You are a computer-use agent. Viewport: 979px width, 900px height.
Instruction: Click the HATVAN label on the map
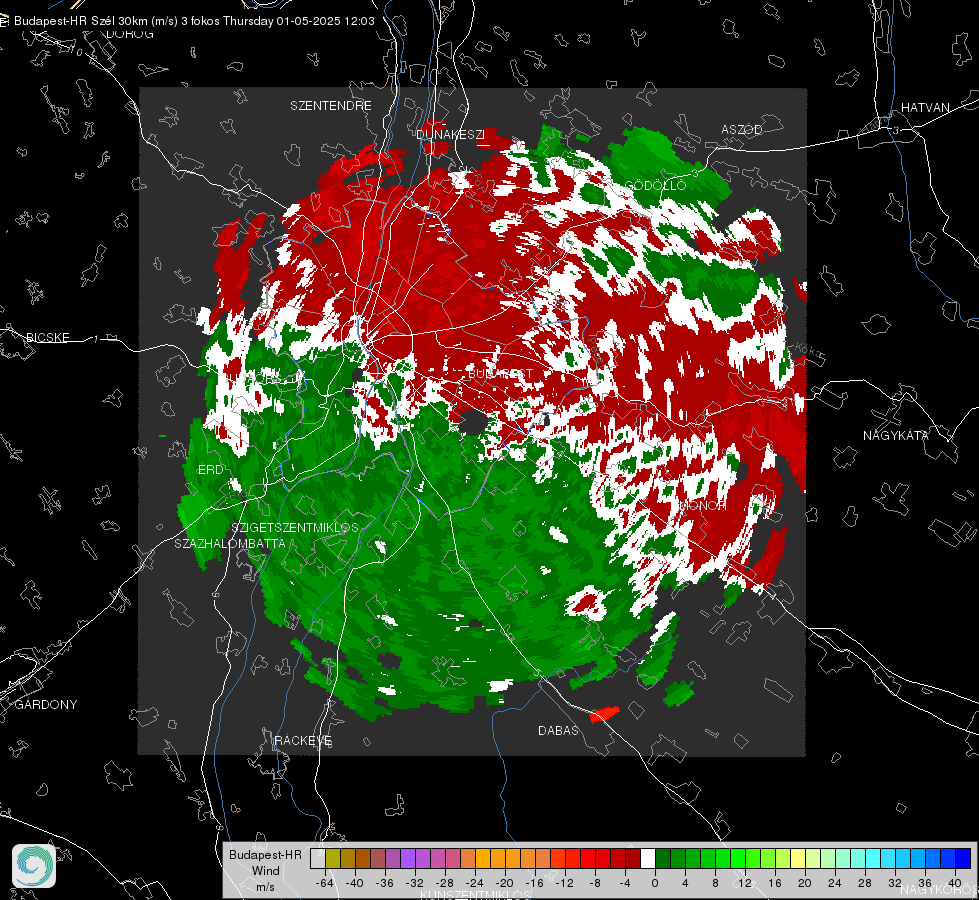pos(925,107)
